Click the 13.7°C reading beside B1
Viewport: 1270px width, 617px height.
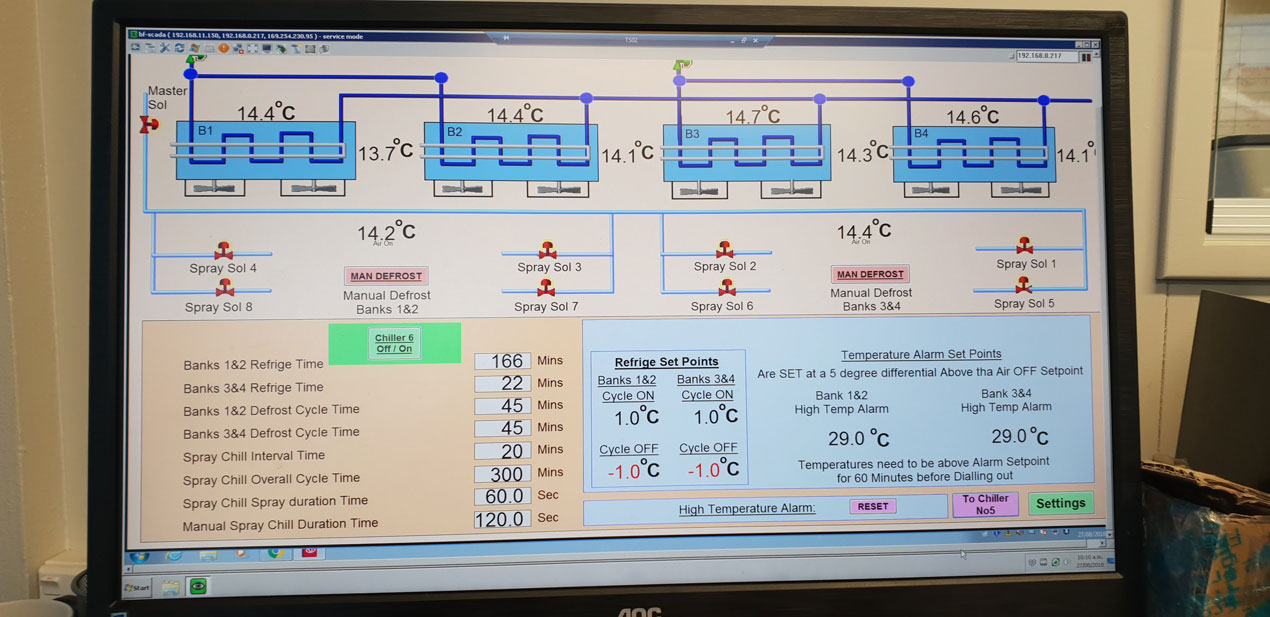(x=386, y=152)
